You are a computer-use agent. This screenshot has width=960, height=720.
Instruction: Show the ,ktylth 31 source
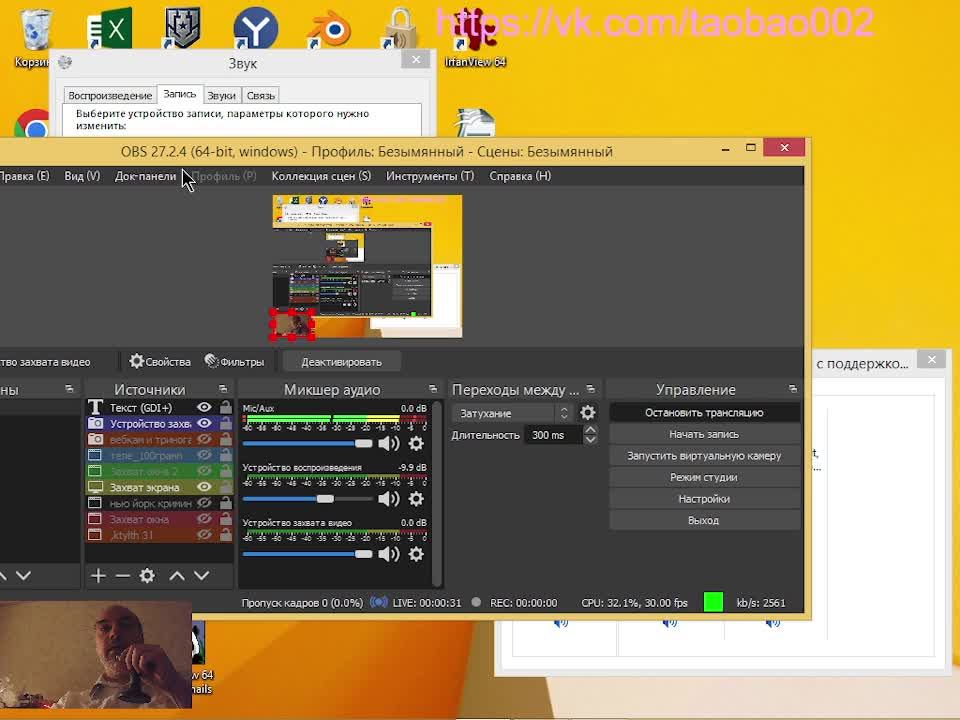[204, 535]
